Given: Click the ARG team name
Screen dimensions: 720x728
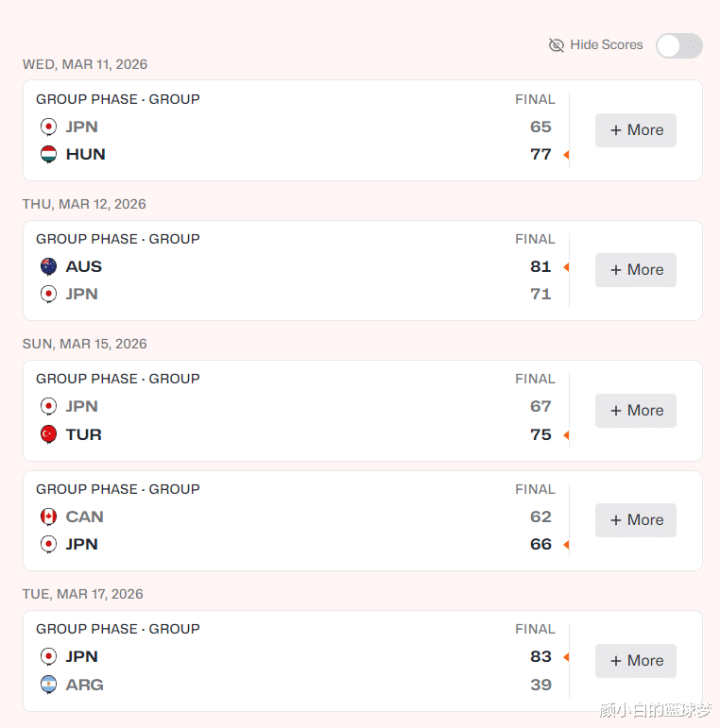Looking at the screenshot, I should tap(84, 684).
